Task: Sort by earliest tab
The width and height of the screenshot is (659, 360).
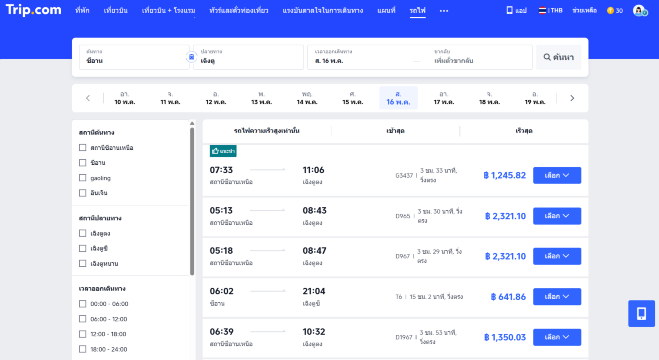Action: [x=395, y=131]
